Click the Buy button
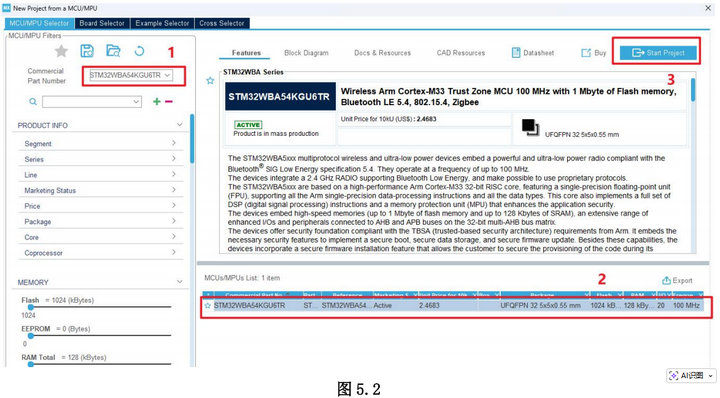The width and height of the screenshot is (720, 398). pyautogui.click(x=594, y=53)
